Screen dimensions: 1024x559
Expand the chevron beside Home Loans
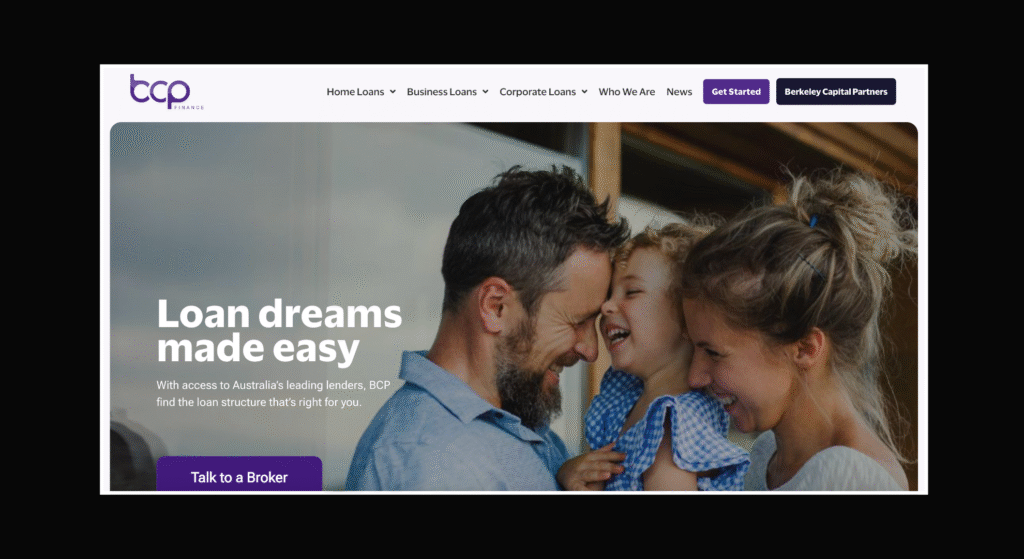click(x=392, y=92)
